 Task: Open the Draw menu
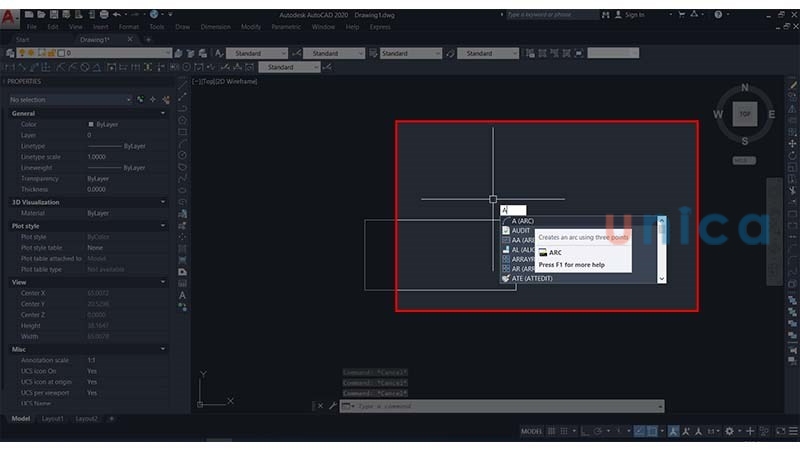click(x=182, y=27)
